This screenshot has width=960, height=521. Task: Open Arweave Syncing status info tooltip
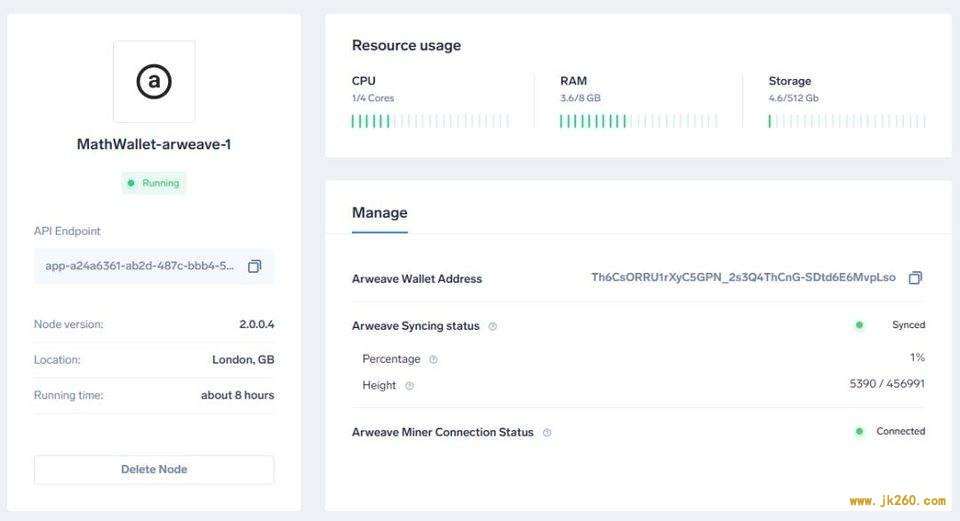point(492,326)
